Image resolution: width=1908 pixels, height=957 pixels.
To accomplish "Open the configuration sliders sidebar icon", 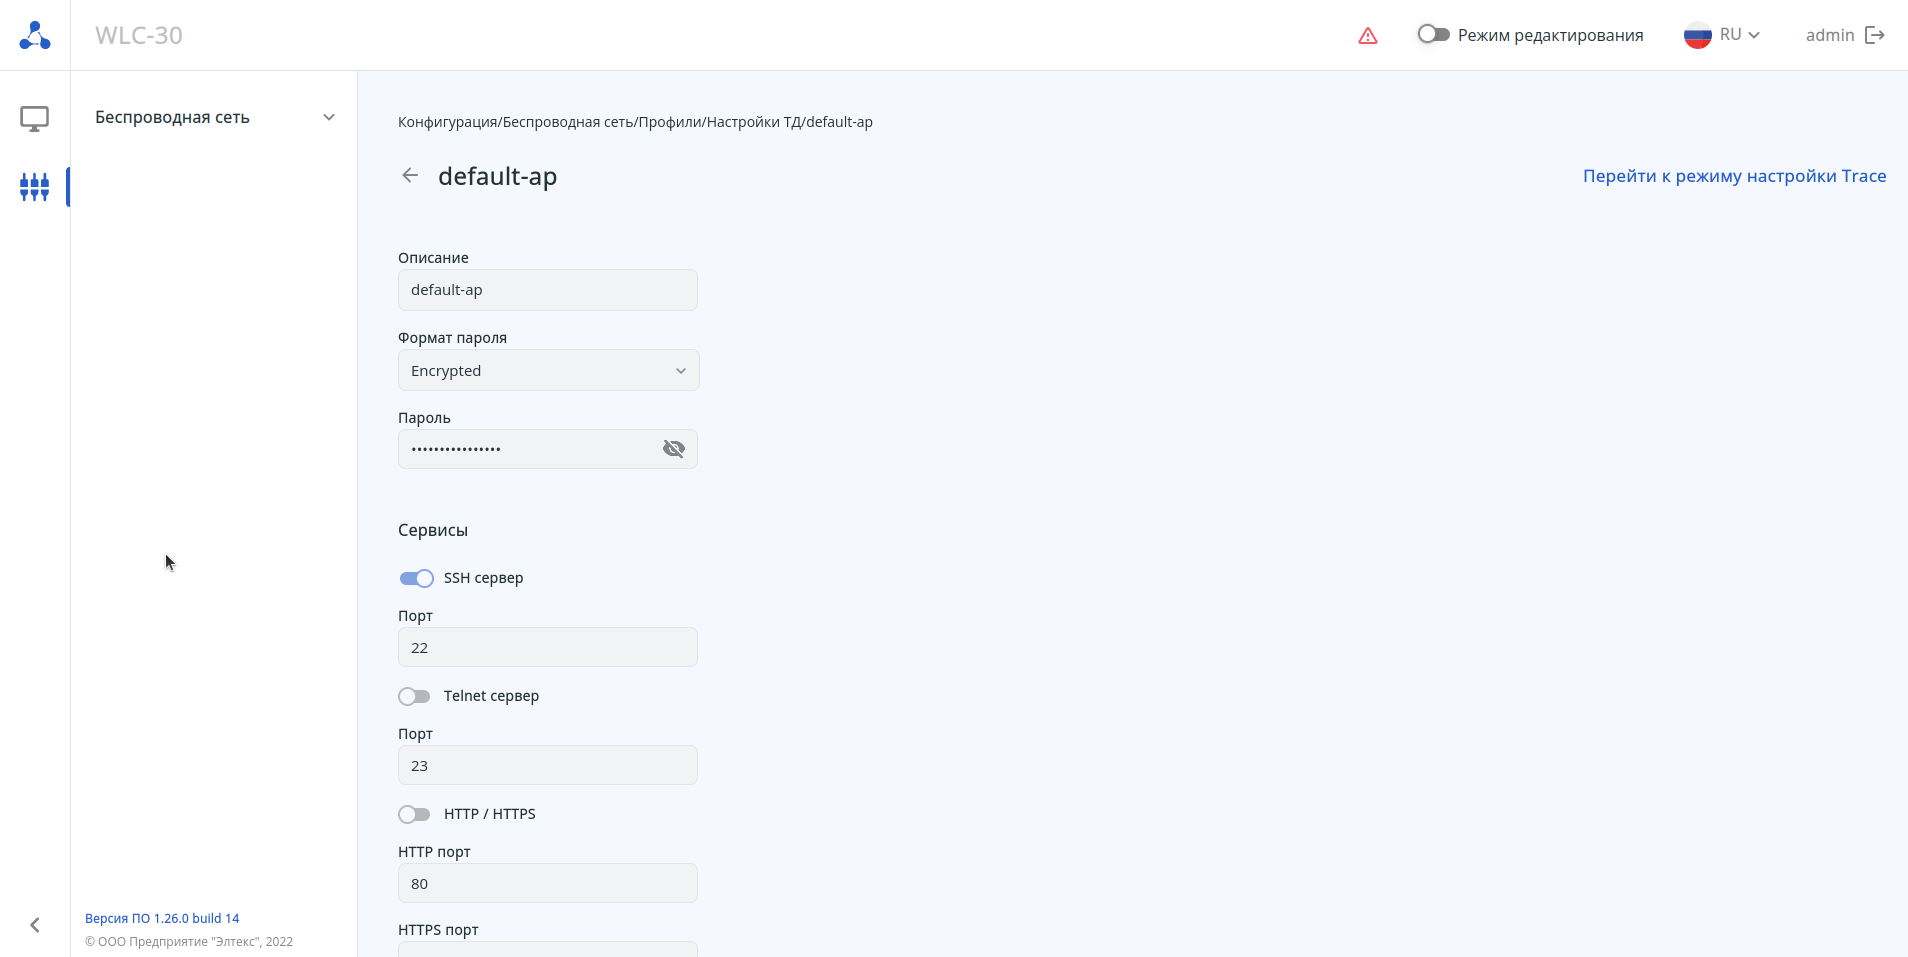I will pos(35,187).
